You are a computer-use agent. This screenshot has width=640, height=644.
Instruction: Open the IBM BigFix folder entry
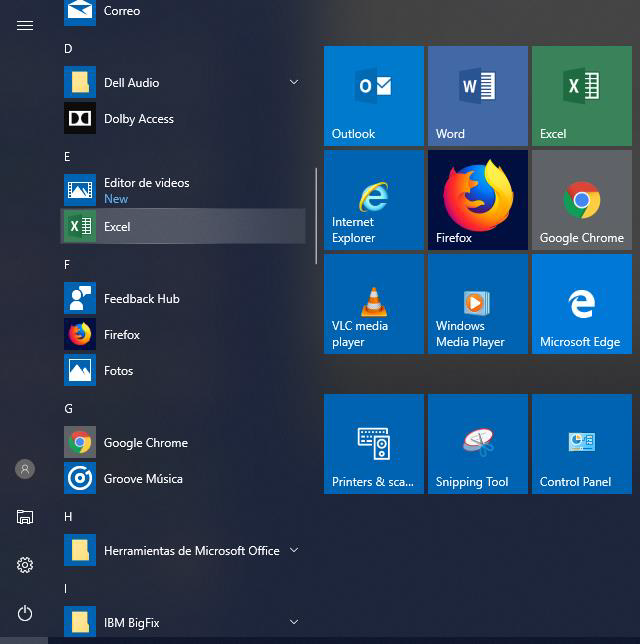[183, 622]
